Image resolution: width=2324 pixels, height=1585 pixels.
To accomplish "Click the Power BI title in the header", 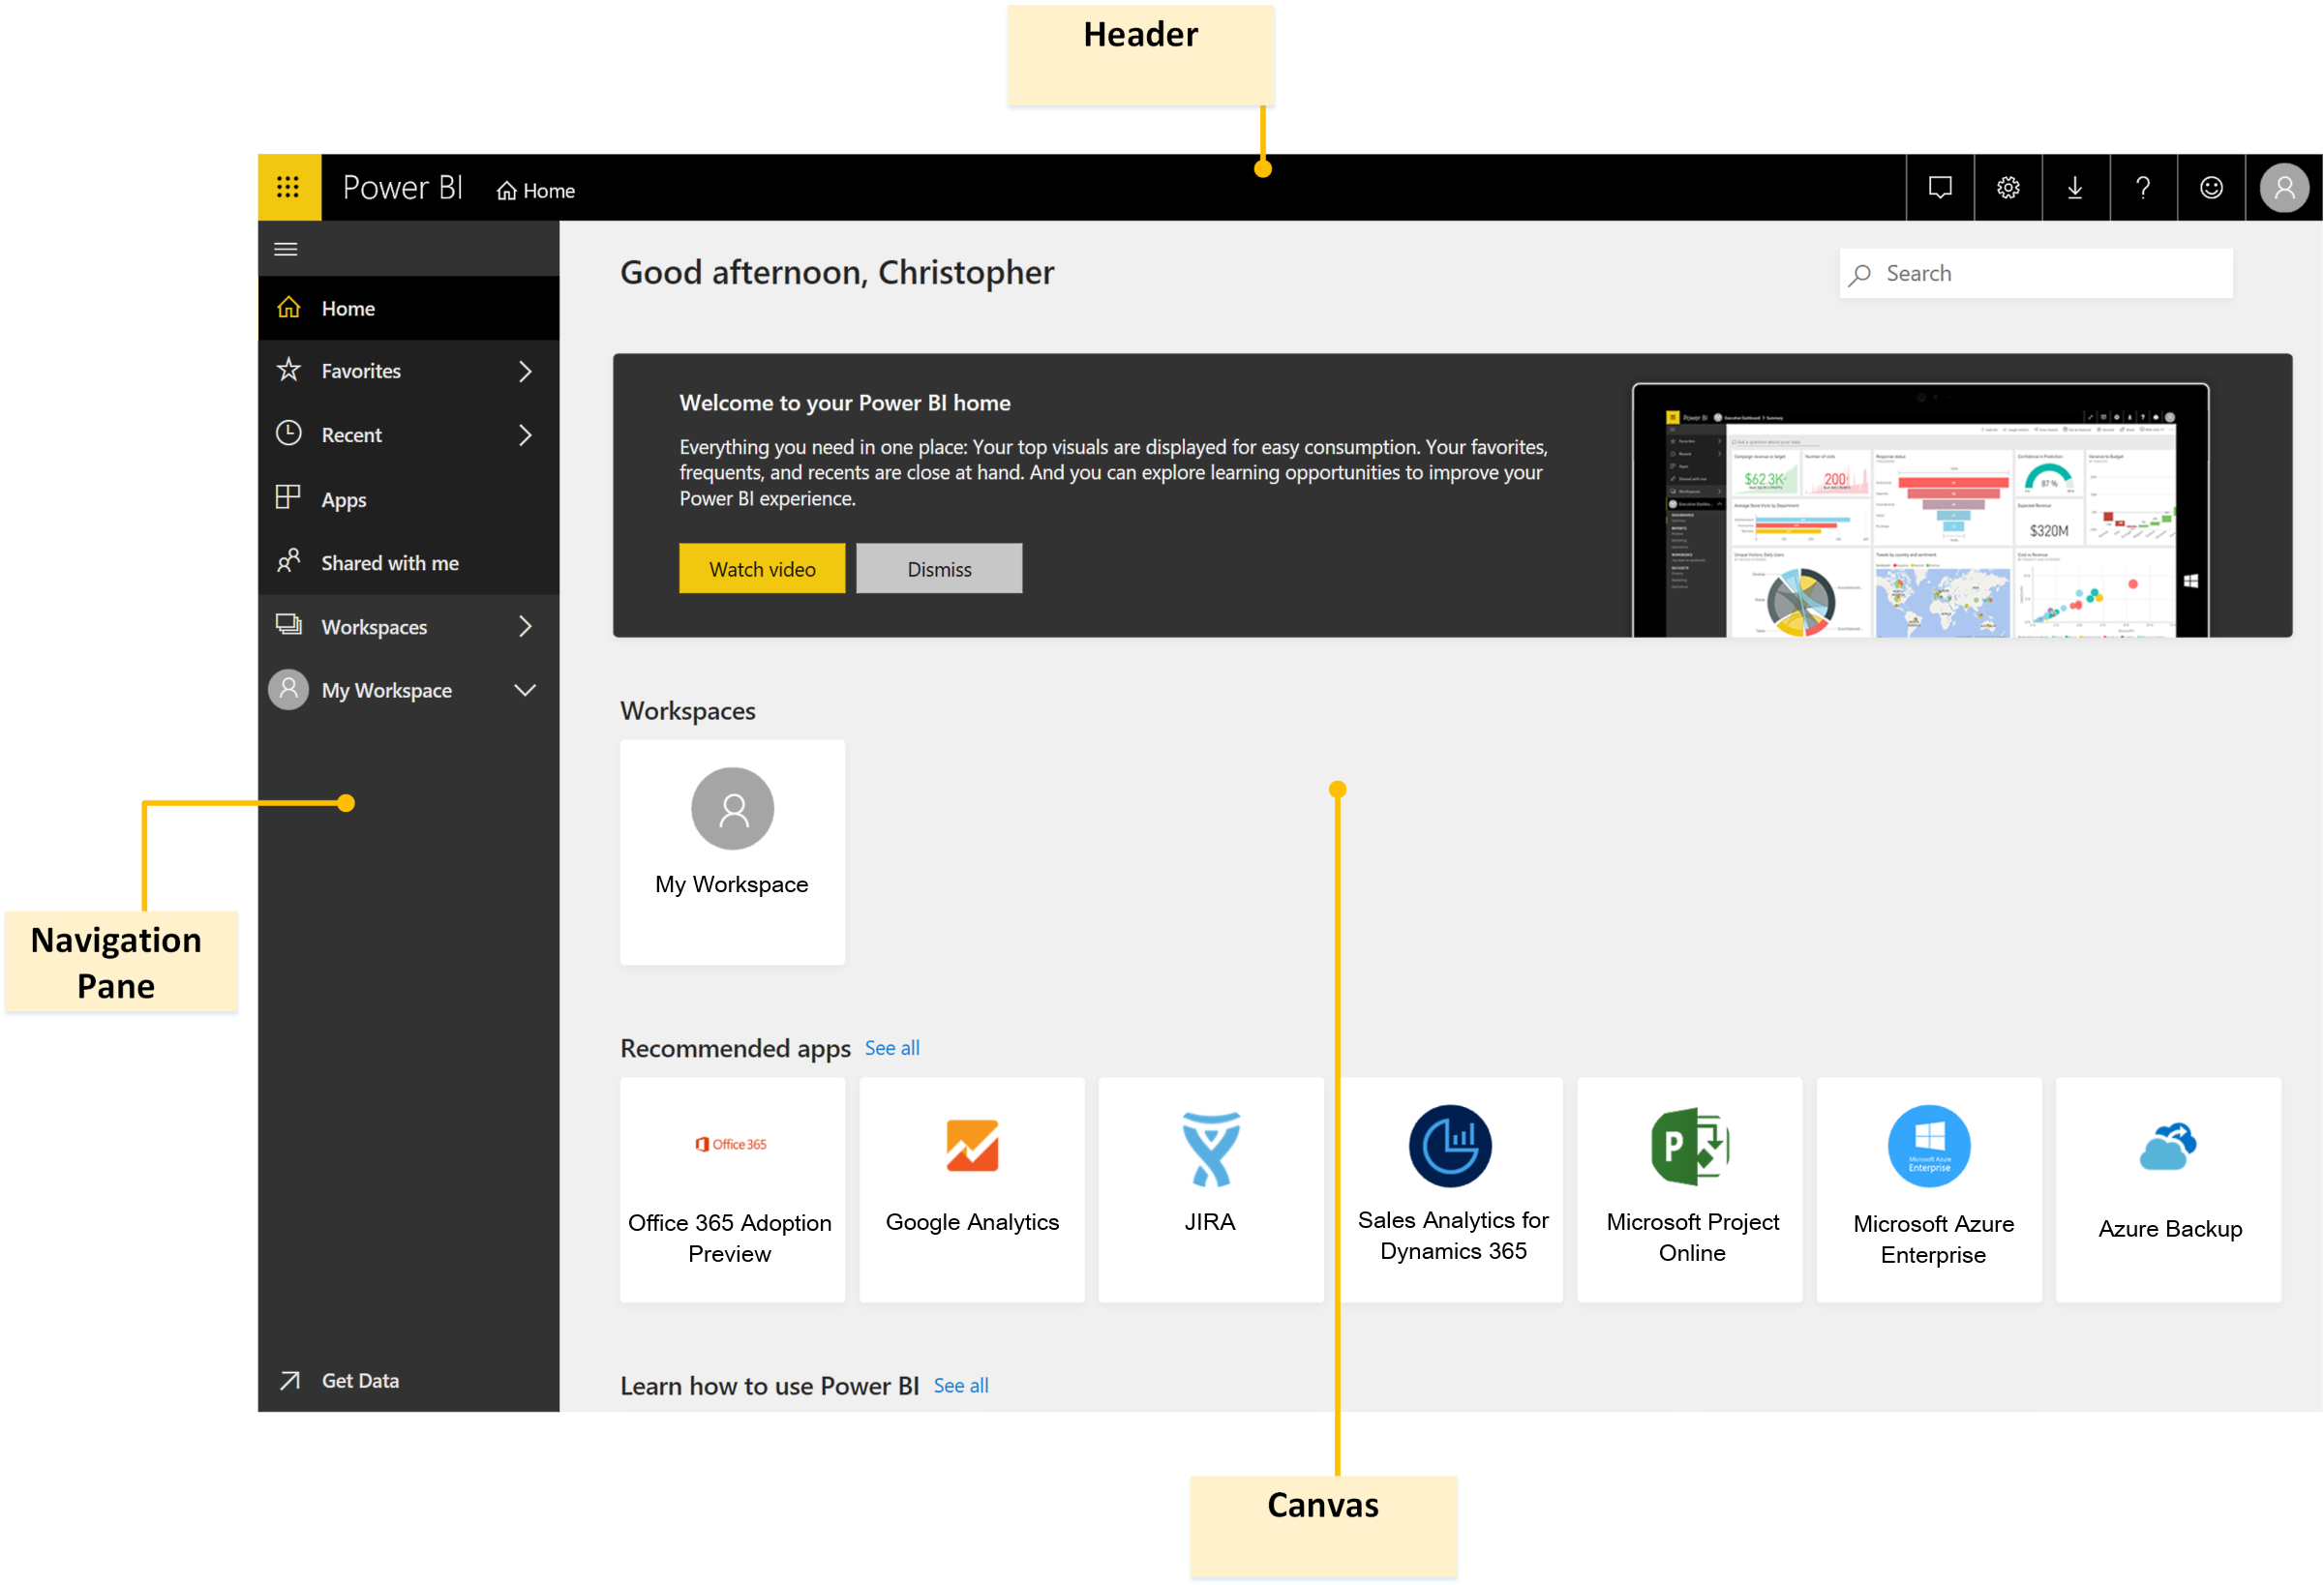I will tap(403, 188).
